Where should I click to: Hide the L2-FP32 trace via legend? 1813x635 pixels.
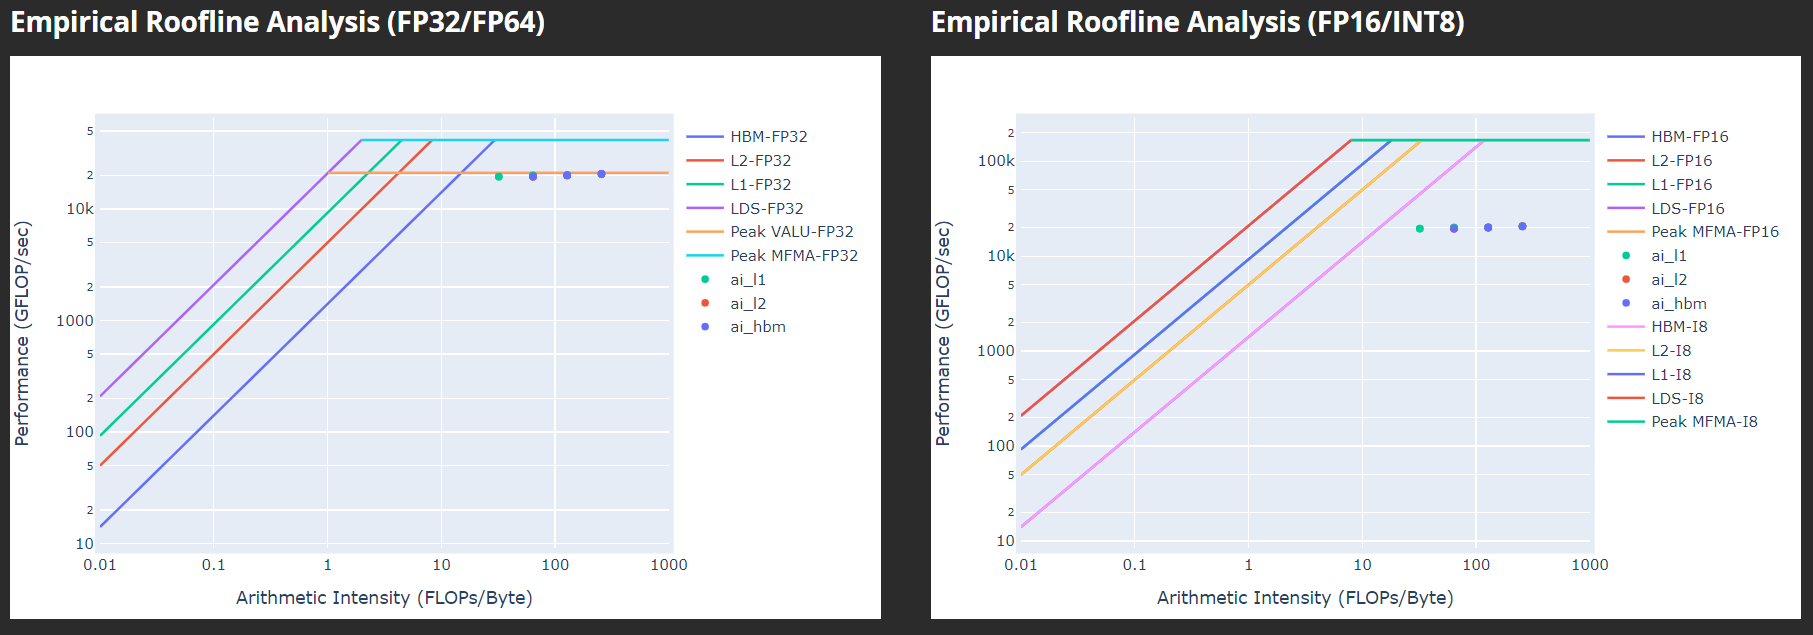click(760, 161)
